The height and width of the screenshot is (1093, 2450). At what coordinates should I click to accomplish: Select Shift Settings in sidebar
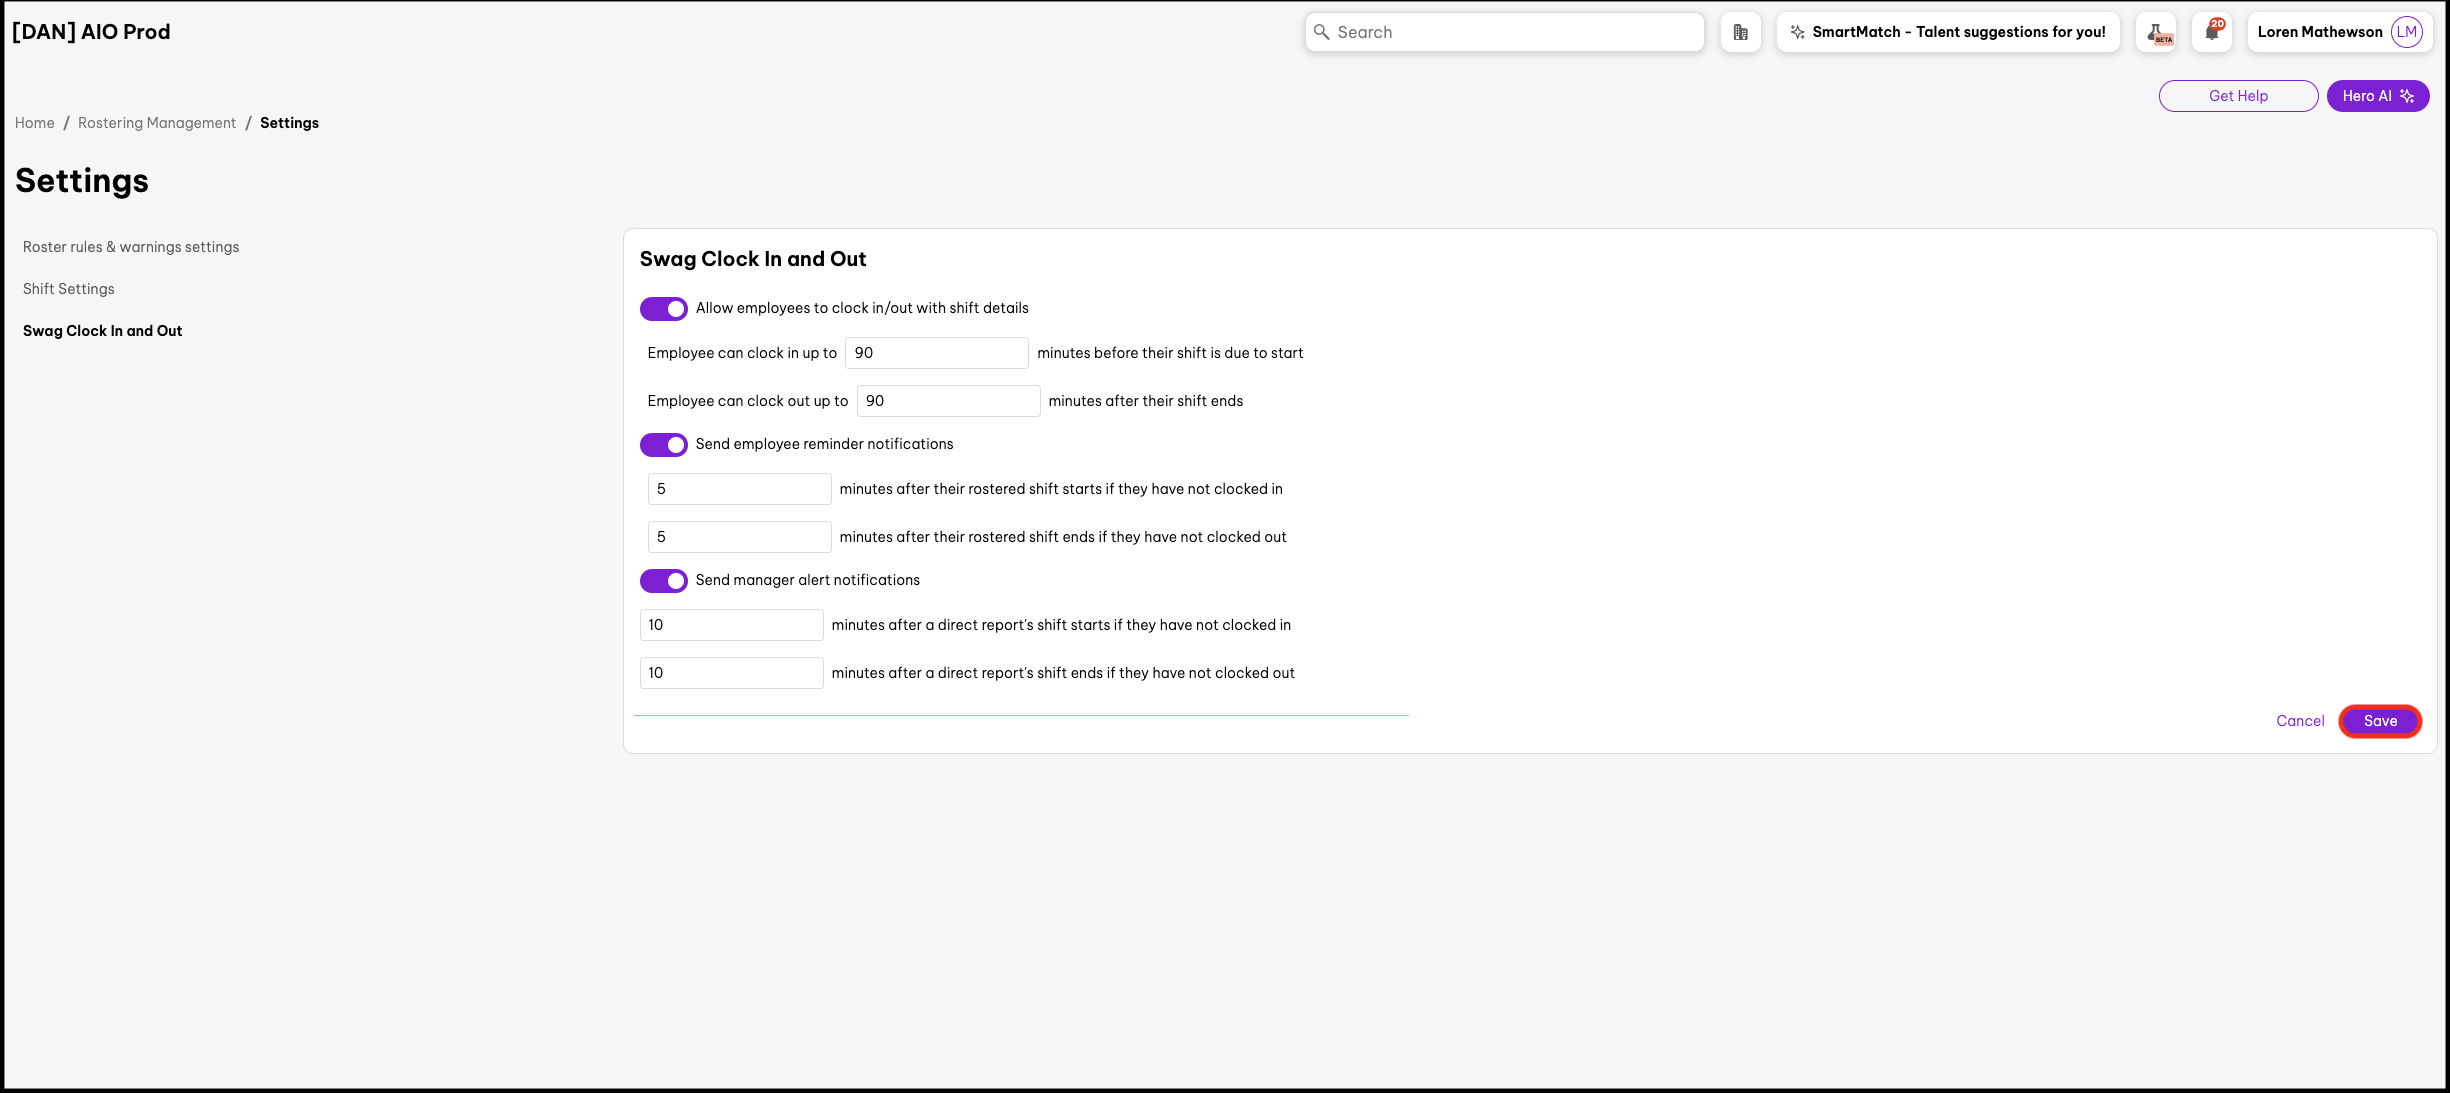pos(69,289)
